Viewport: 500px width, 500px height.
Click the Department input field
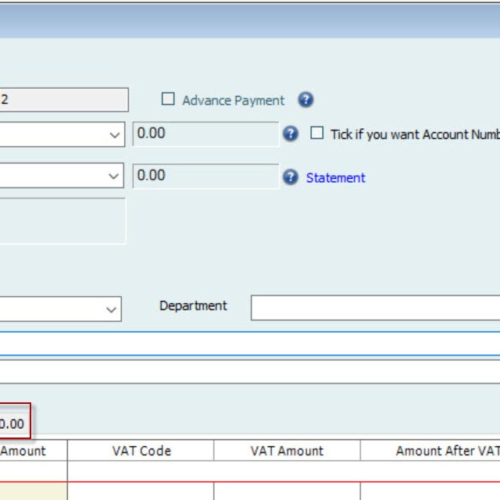click(x=375, y=308)
